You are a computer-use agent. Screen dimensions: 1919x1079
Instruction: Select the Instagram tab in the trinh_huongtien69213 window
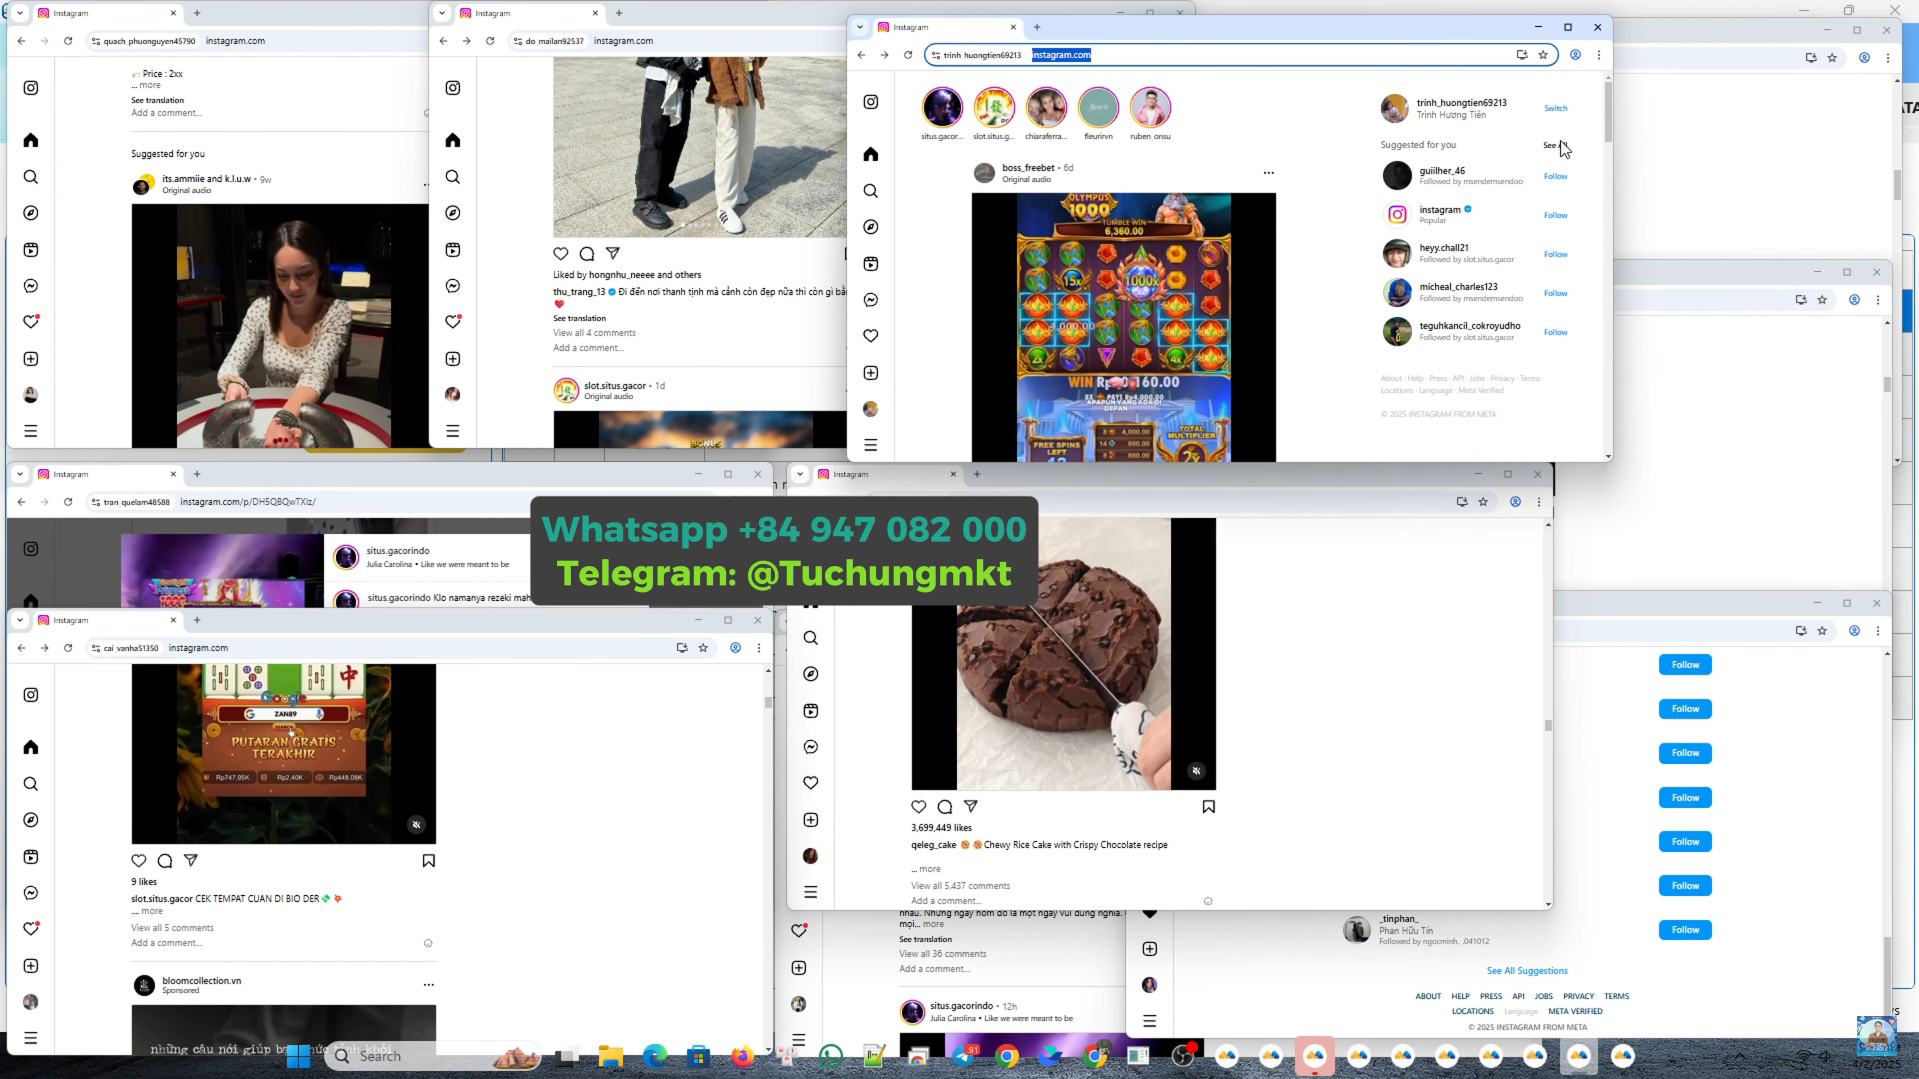[946, 27]
